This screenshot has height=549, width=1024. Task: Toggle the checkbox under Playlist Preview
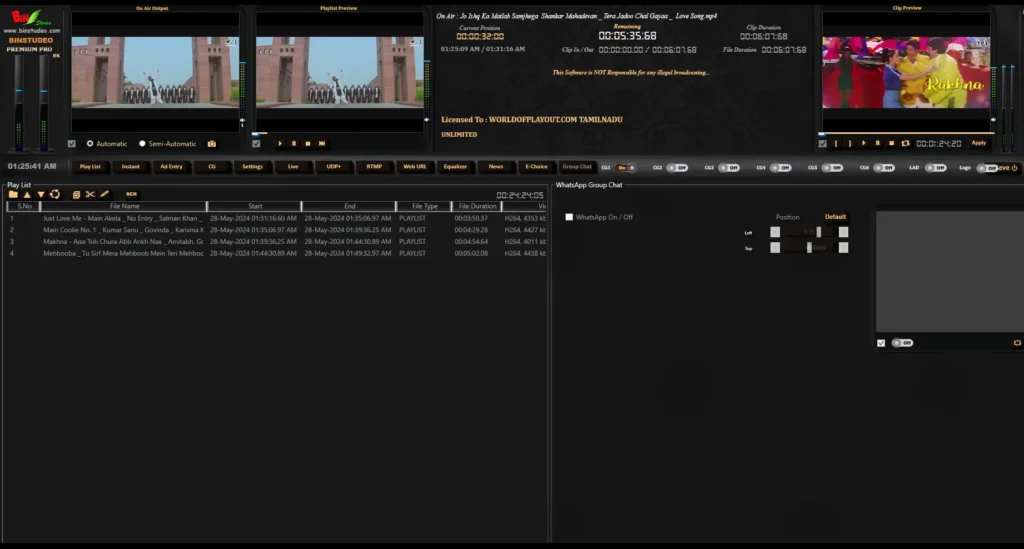(x=256, y=144)
